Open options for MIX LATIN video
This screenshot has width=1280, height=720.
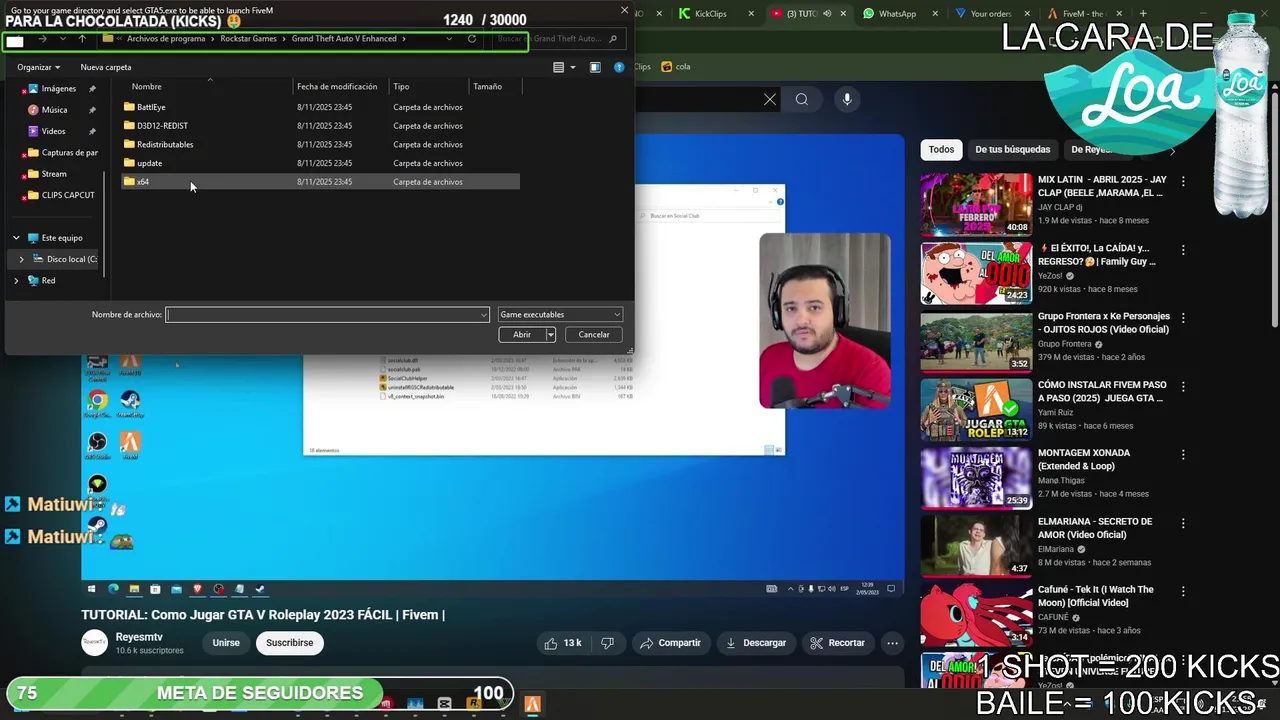[x=1183, y=182]
